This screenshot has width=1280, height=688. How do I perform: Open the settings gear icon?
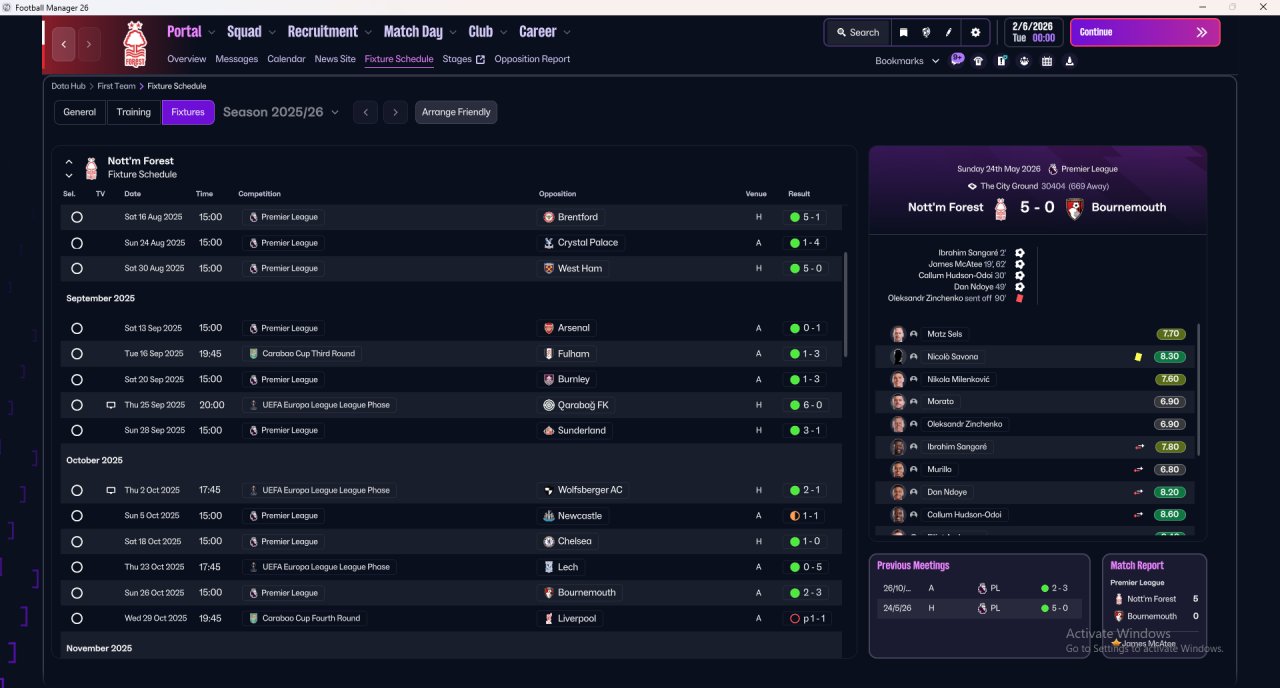pyautogui.click(x=976, y=32)
